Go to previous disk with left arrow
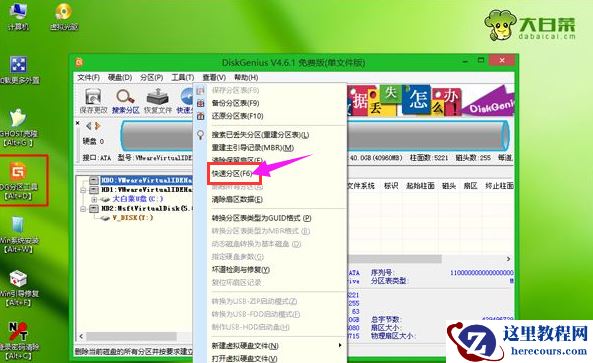Screen dimensions: 593x363 pyautogui.click(x=88, y=126)
